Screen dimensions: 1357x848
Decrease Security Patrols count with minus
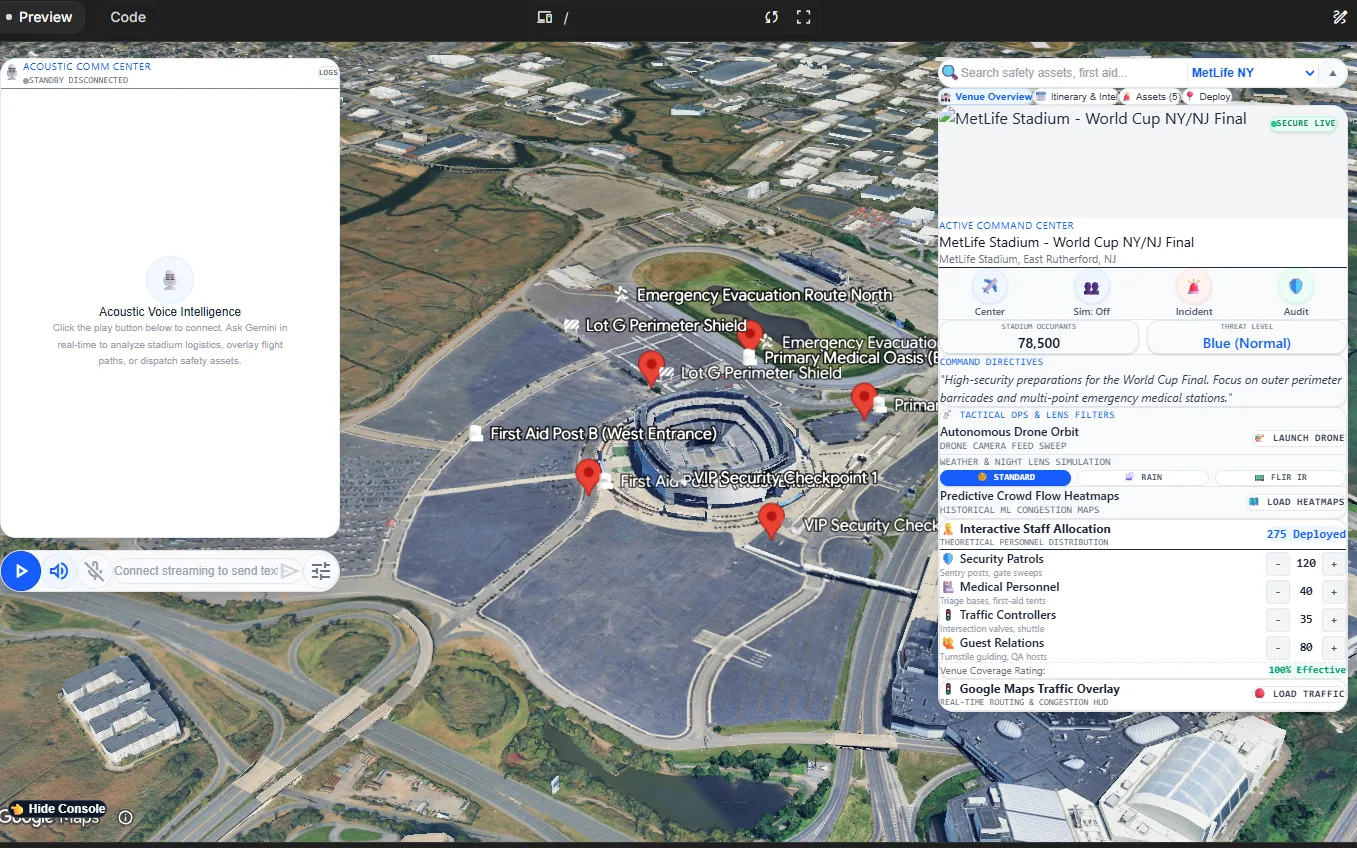(x=1277, y=564)
